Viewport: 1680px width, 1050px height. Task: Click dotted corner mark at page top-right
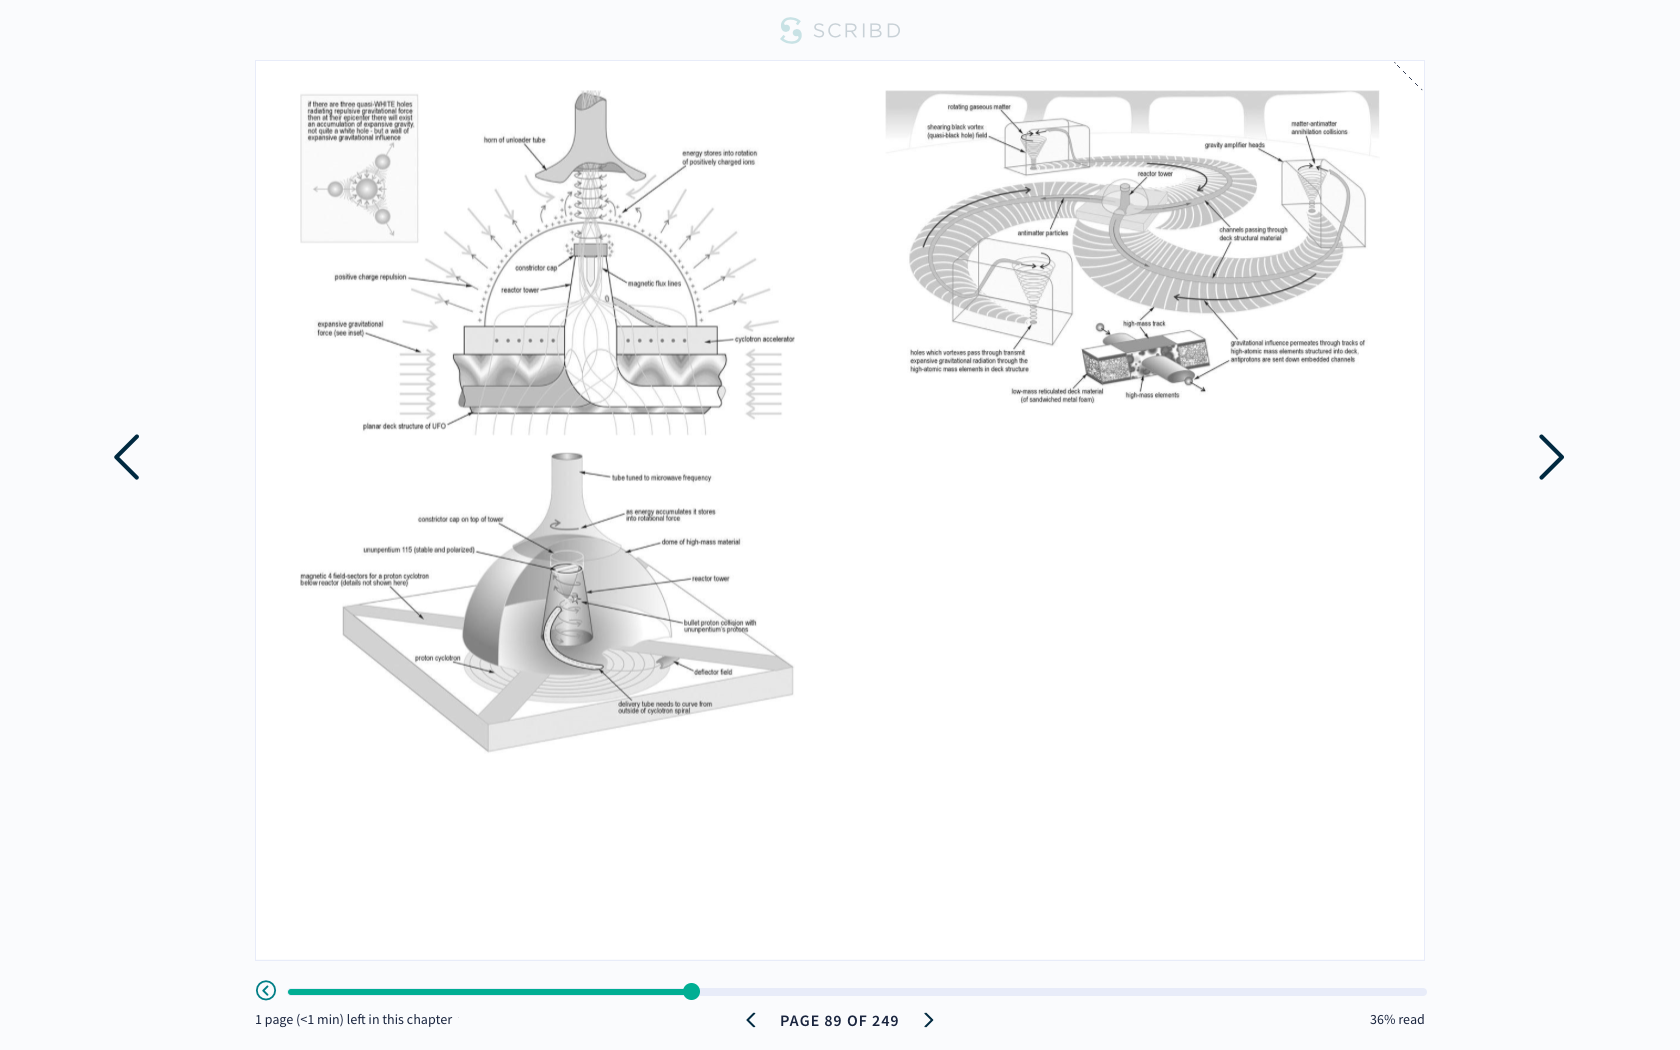[x=1407, y=76]
